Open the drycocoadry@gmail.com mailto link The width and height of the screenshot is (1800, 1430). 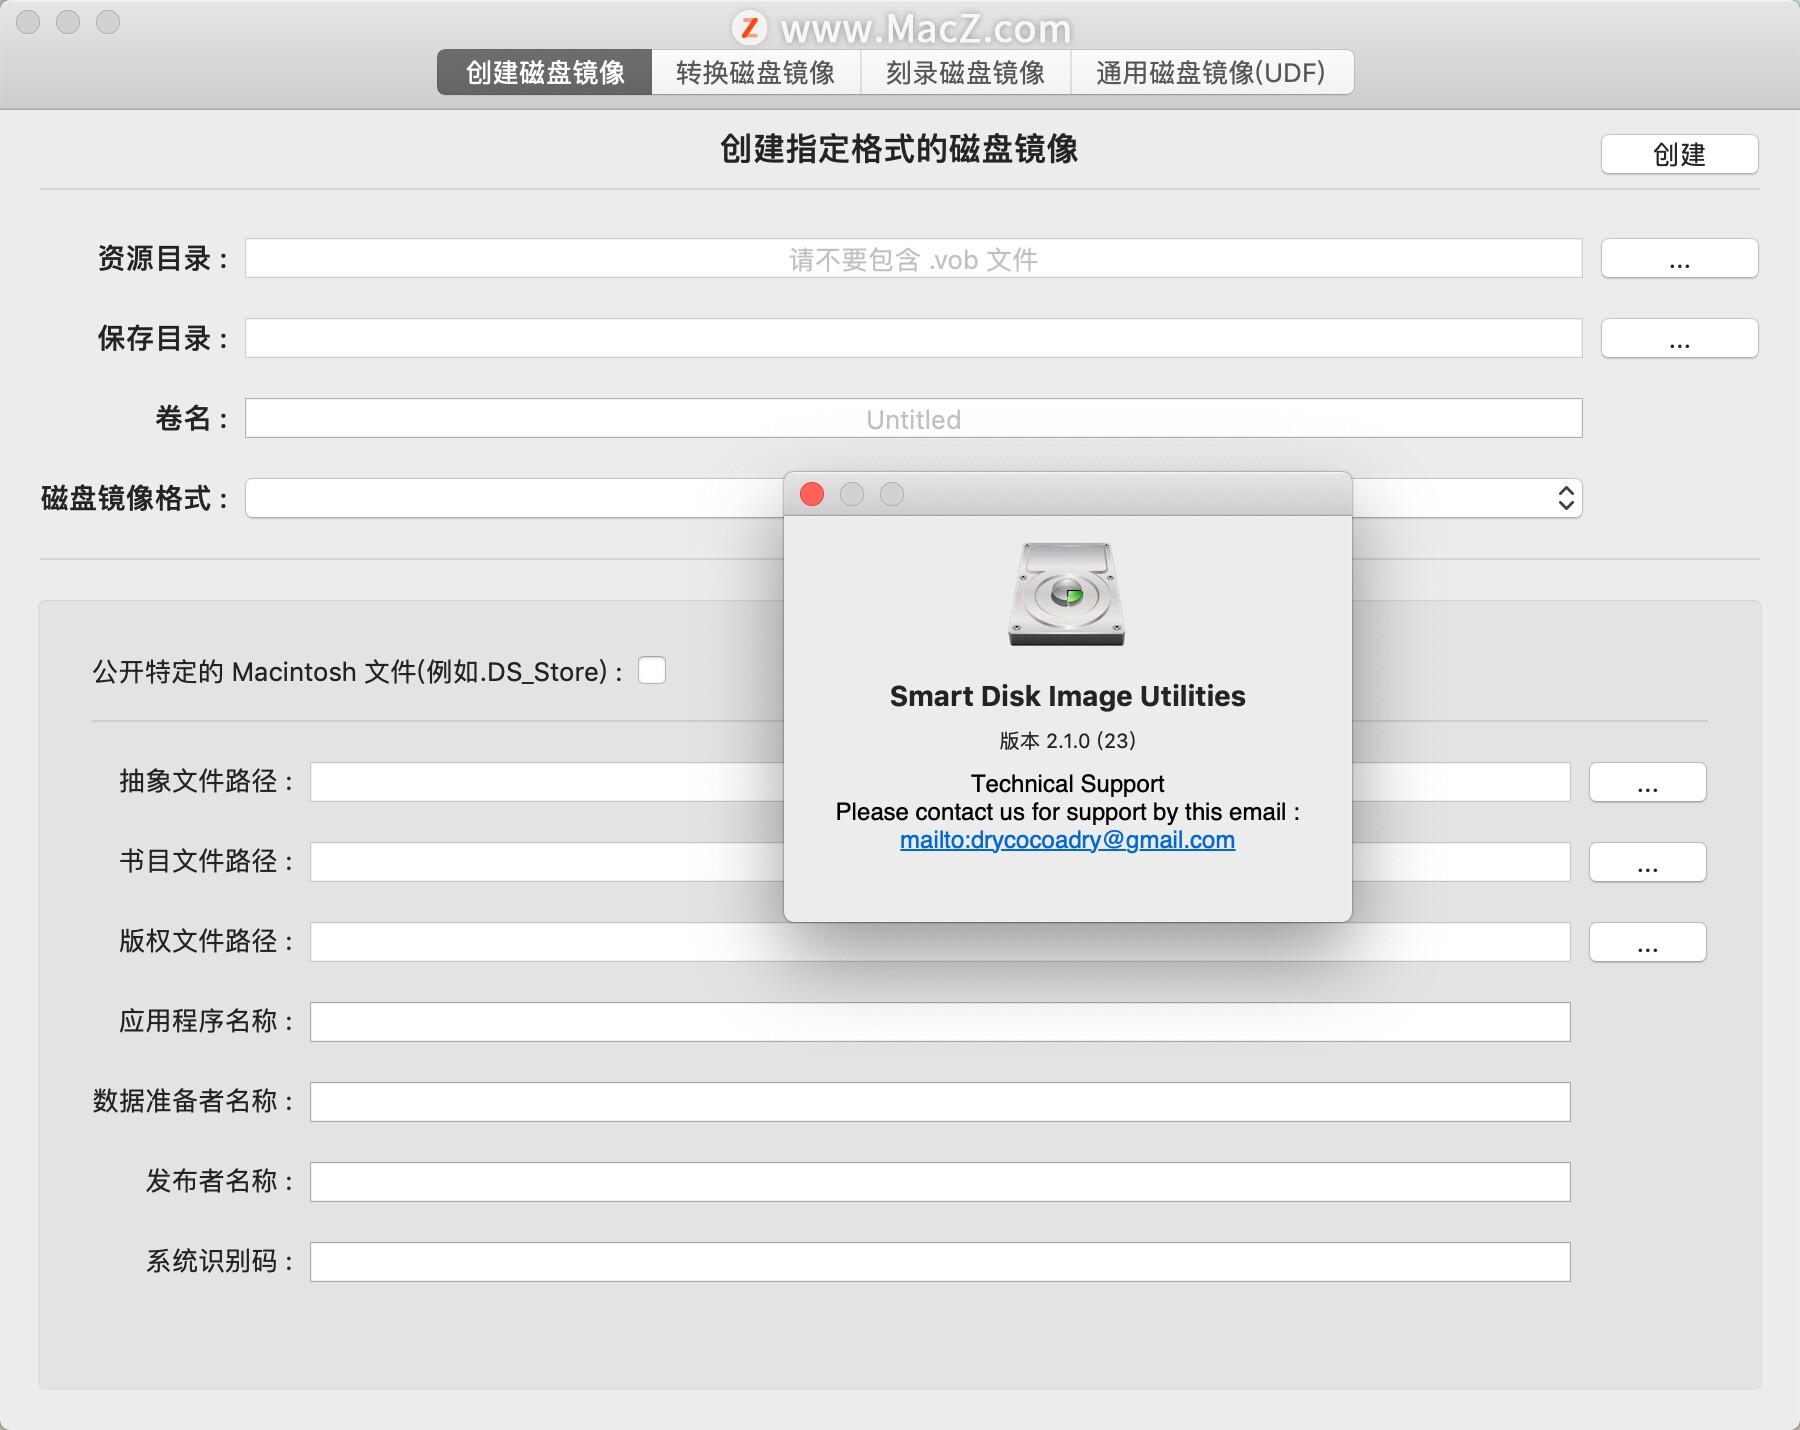pos(1067,840)
